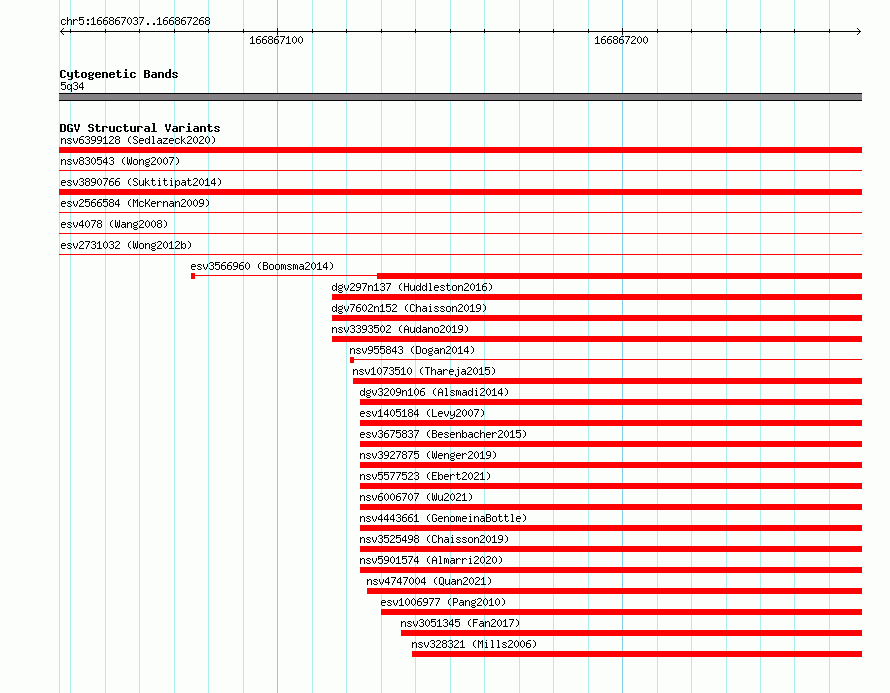
Task: Select the esv2731032 (Wong2012b) variant label
Action: pos(126,245)
